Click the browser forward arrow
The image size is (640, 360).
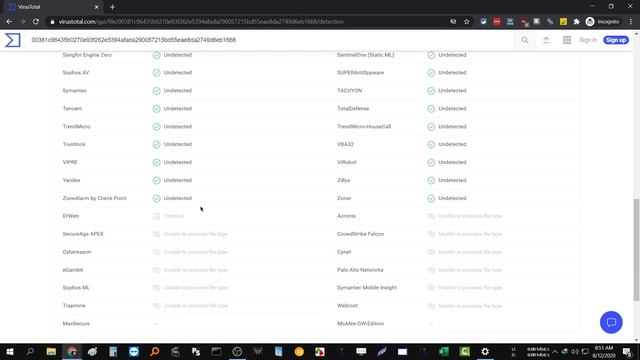click(x=22, y=22)
